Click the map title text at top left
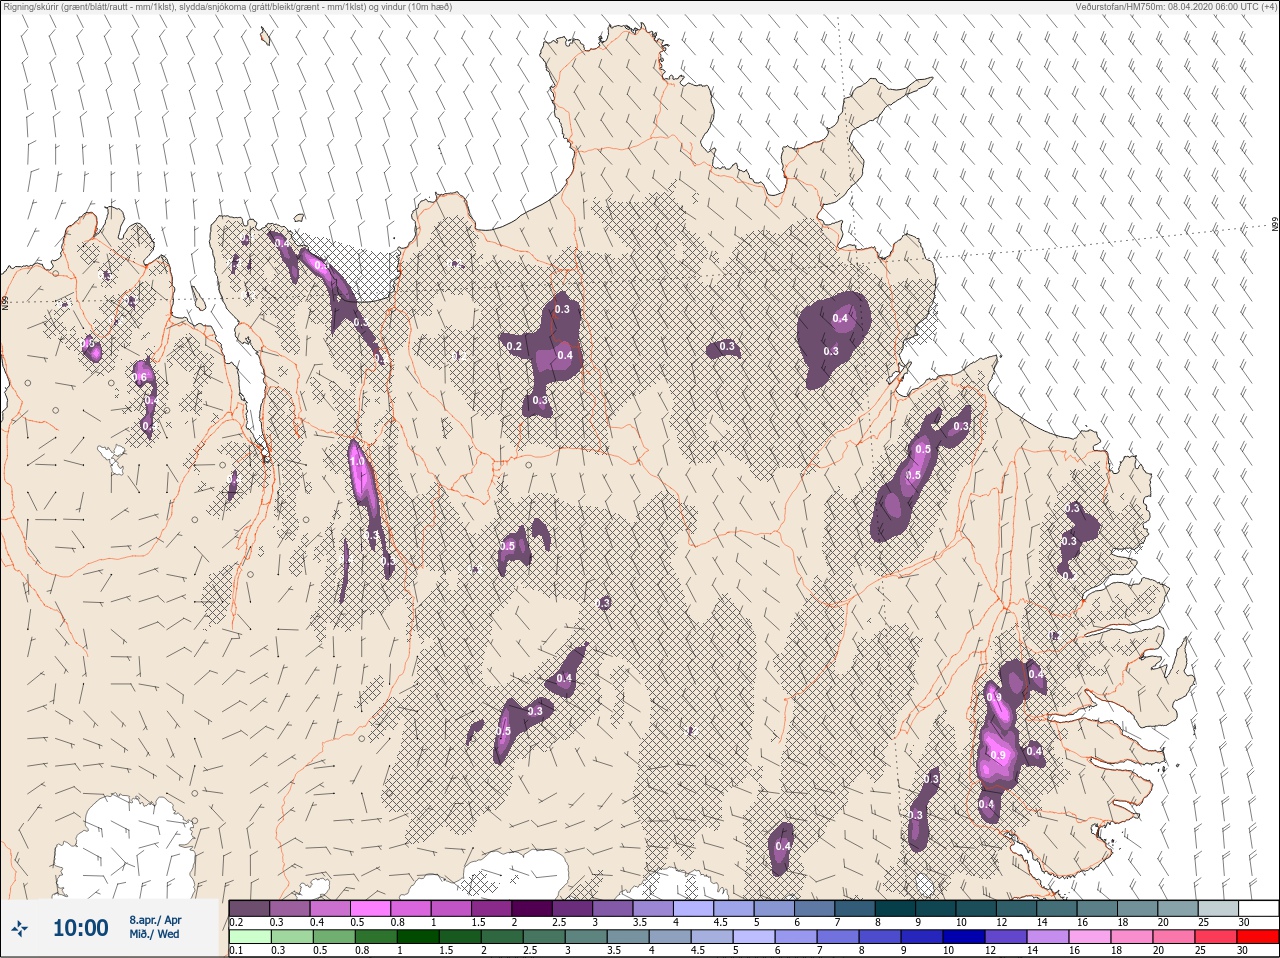 228,7
